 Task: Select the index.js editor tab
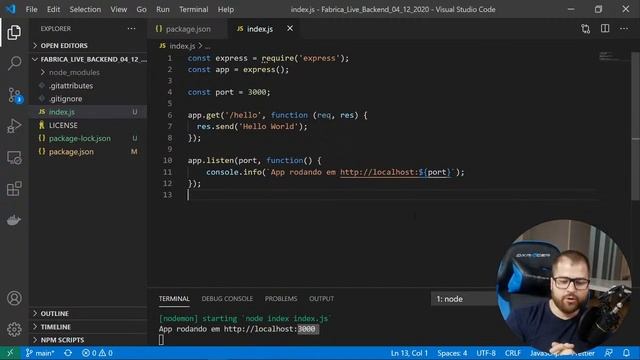pos(260,29)
